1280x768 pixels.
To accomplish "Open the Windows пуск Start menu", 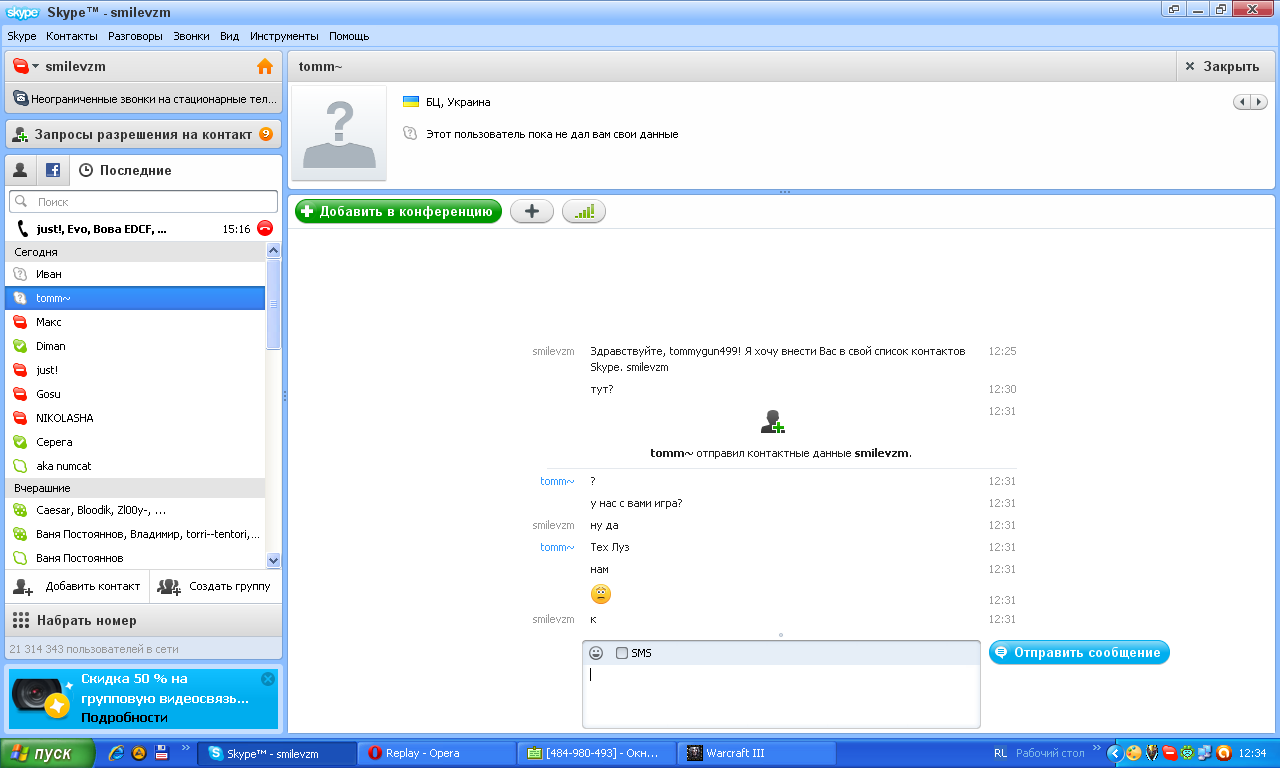I will 47,753.
